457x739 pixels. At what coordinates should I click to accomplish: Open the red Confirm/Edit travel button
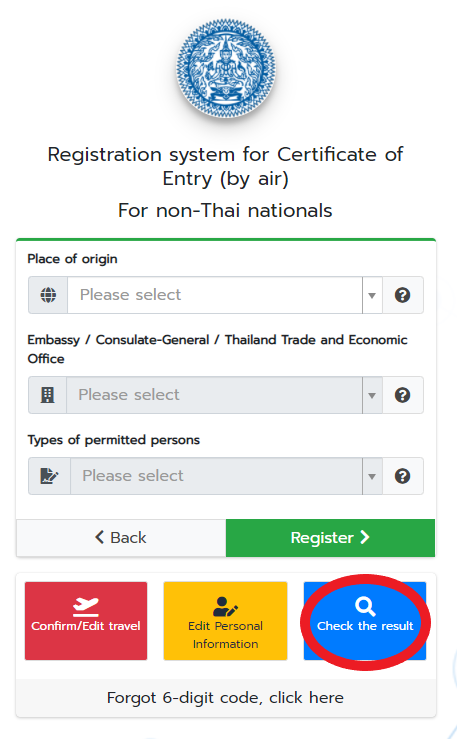click(x=86, y=621)
